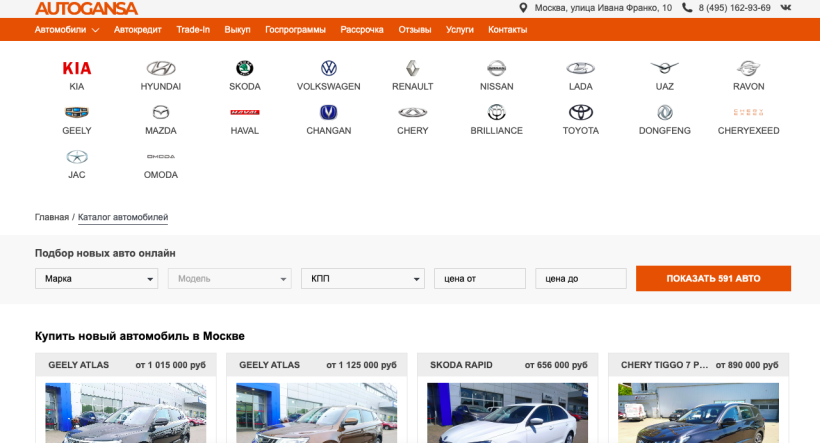
Task: Click the price 'от 890 000 руб'
Action: tap(747, 365)
